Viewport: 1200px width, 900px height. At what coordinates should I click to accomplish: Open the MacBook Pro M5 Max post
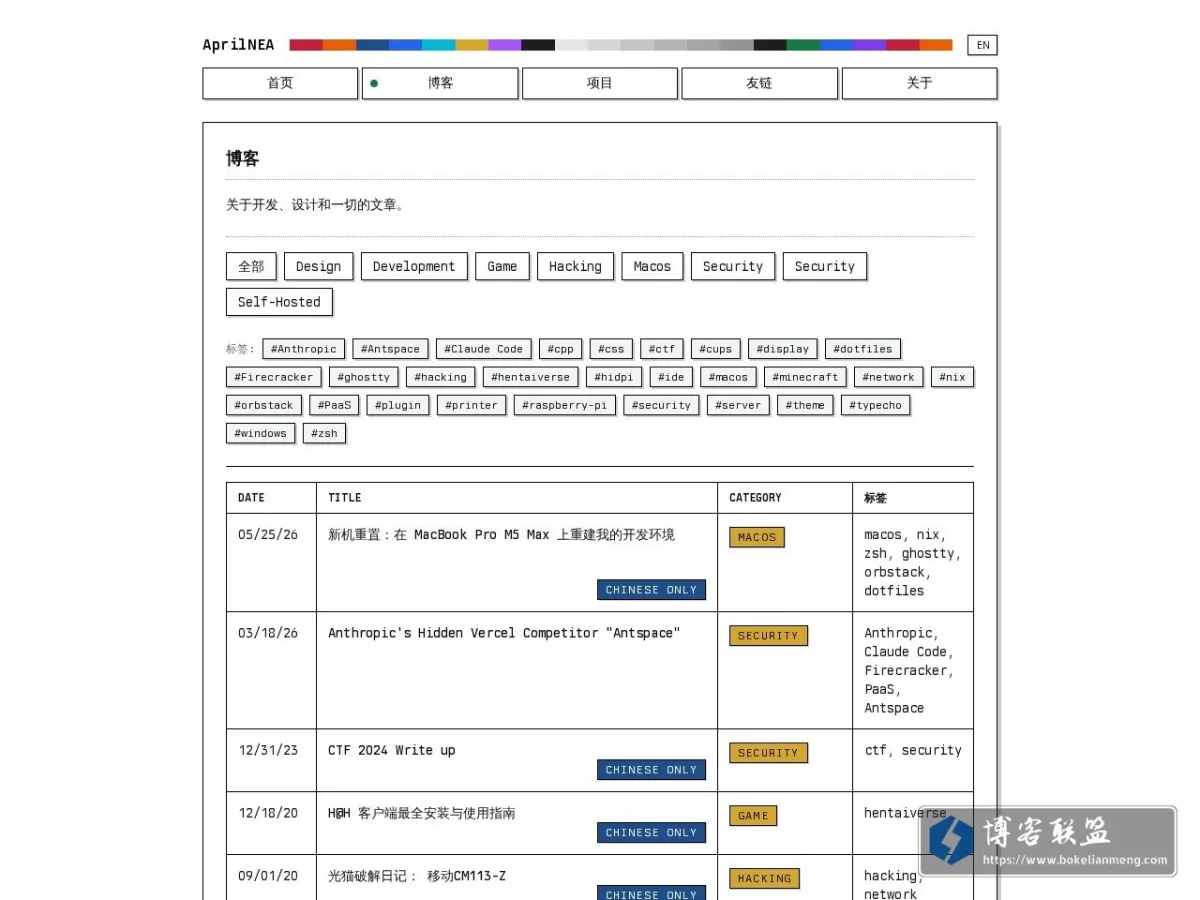pos(501,535)
